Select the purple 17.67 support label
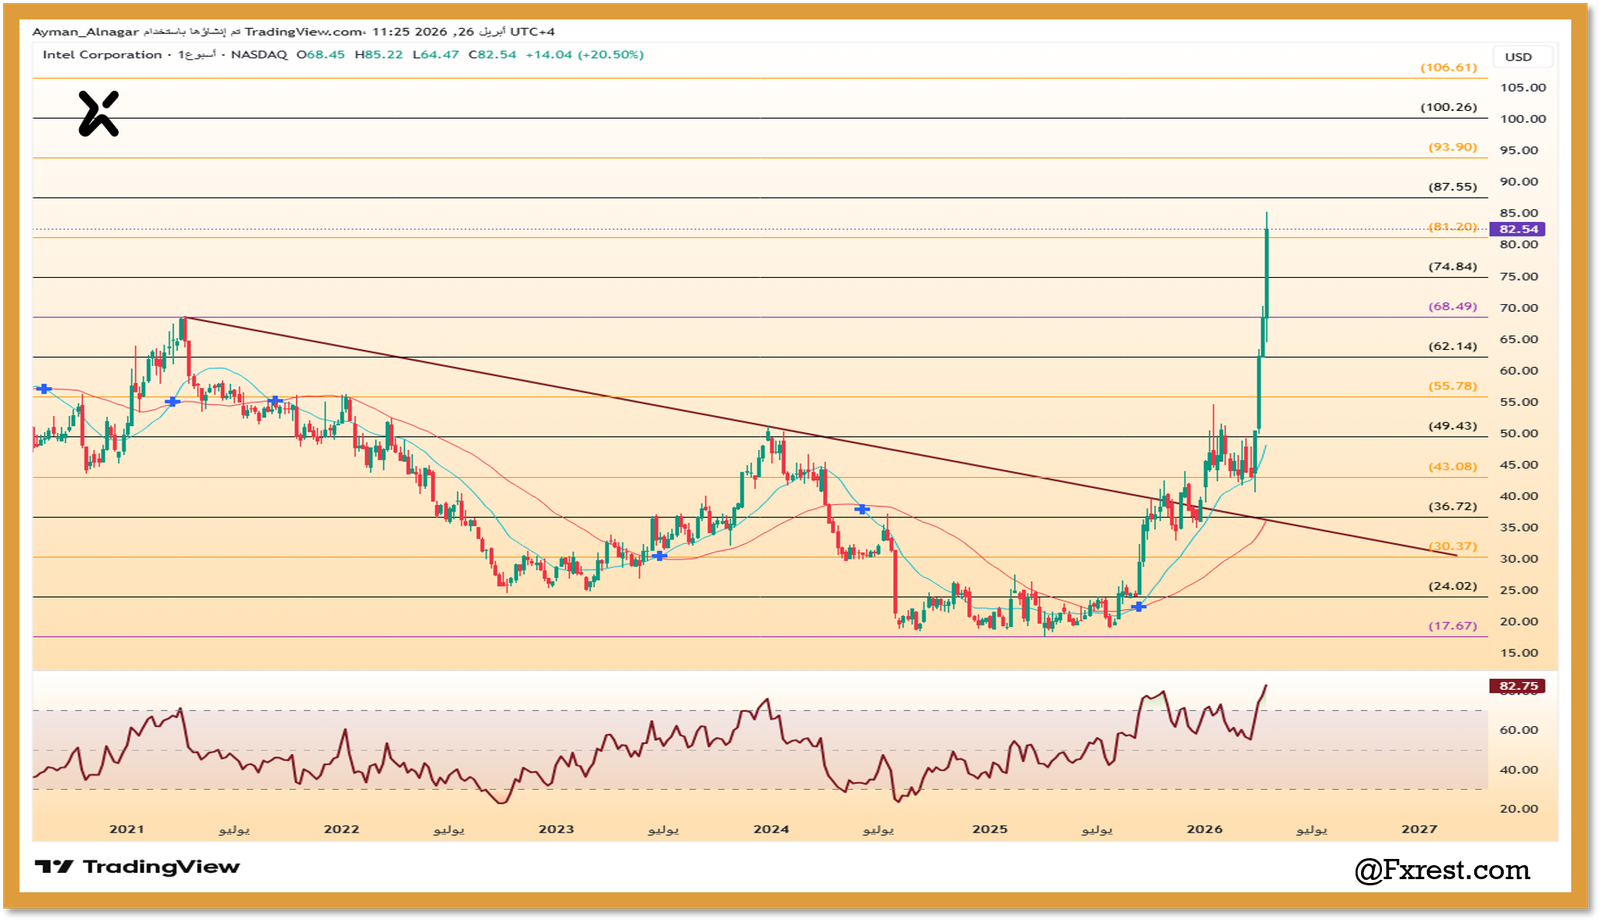The height and width of the screenshot is (921, 1600). [x=1452, y=626]
